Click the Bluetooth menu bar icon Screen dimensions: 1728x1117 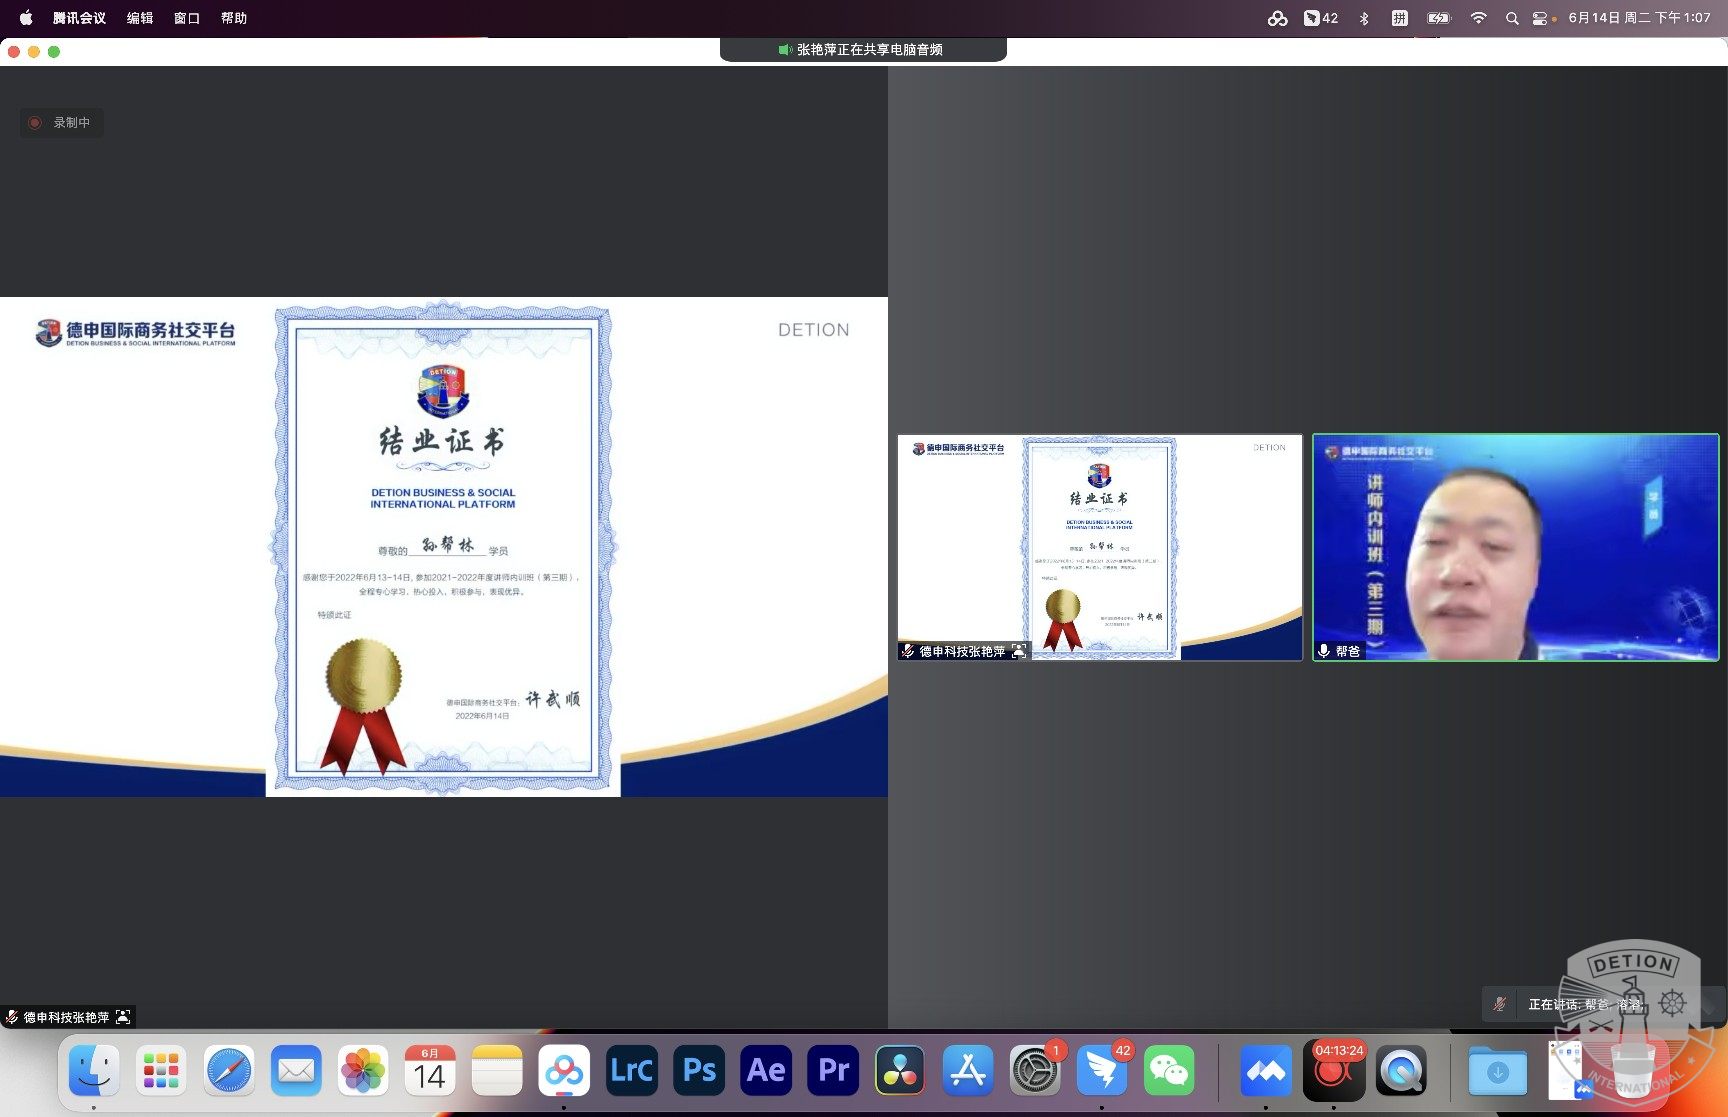click(1364, 18)
